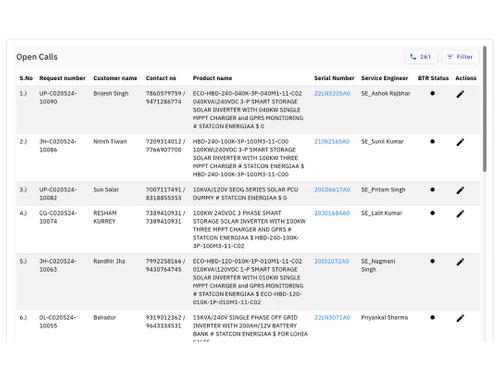Click the vertical scrollbar of Open Calls

[485, 109]
